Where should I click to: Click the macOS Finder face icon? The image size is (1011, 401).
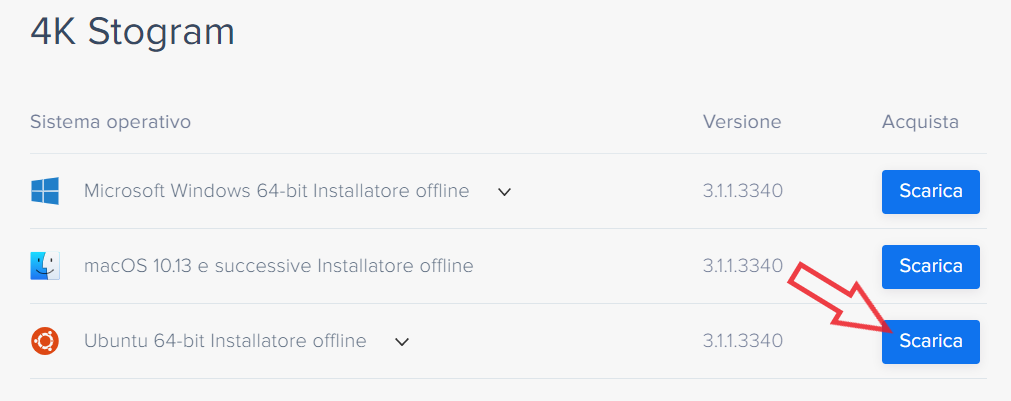coord(45,266)
